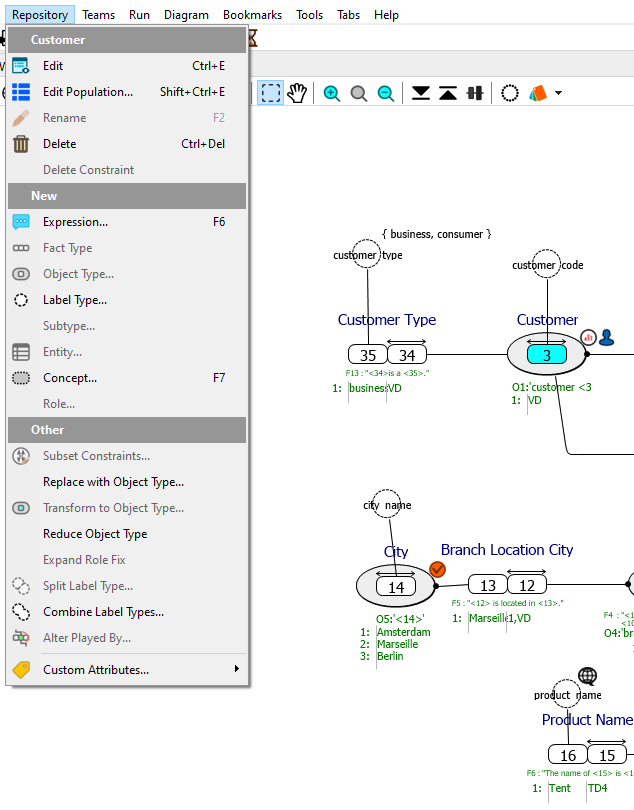Click the dashed circle label type toolbar icon
Image resolution: width=634 pixels, height=810 pixels.
pyautogui.click(x=510, y=93)
